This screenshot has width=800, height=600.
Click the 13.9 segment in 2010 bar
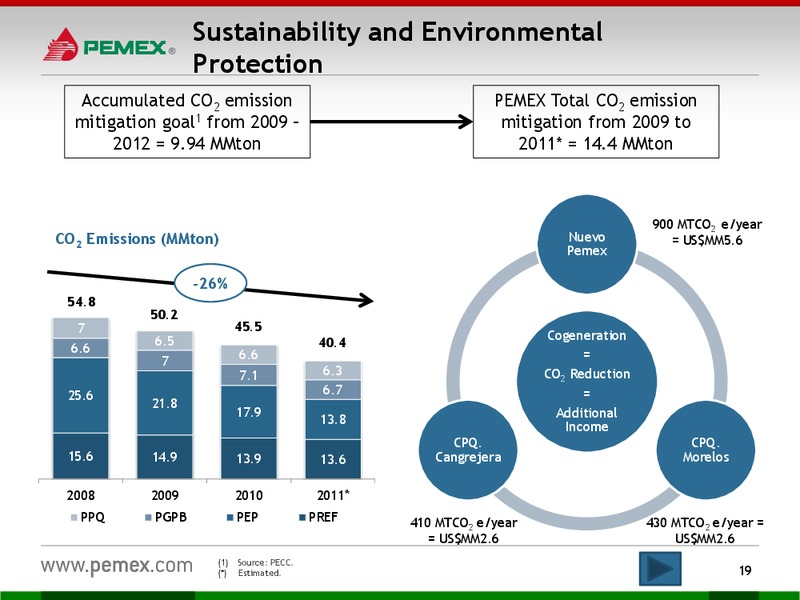click(248, 459)
